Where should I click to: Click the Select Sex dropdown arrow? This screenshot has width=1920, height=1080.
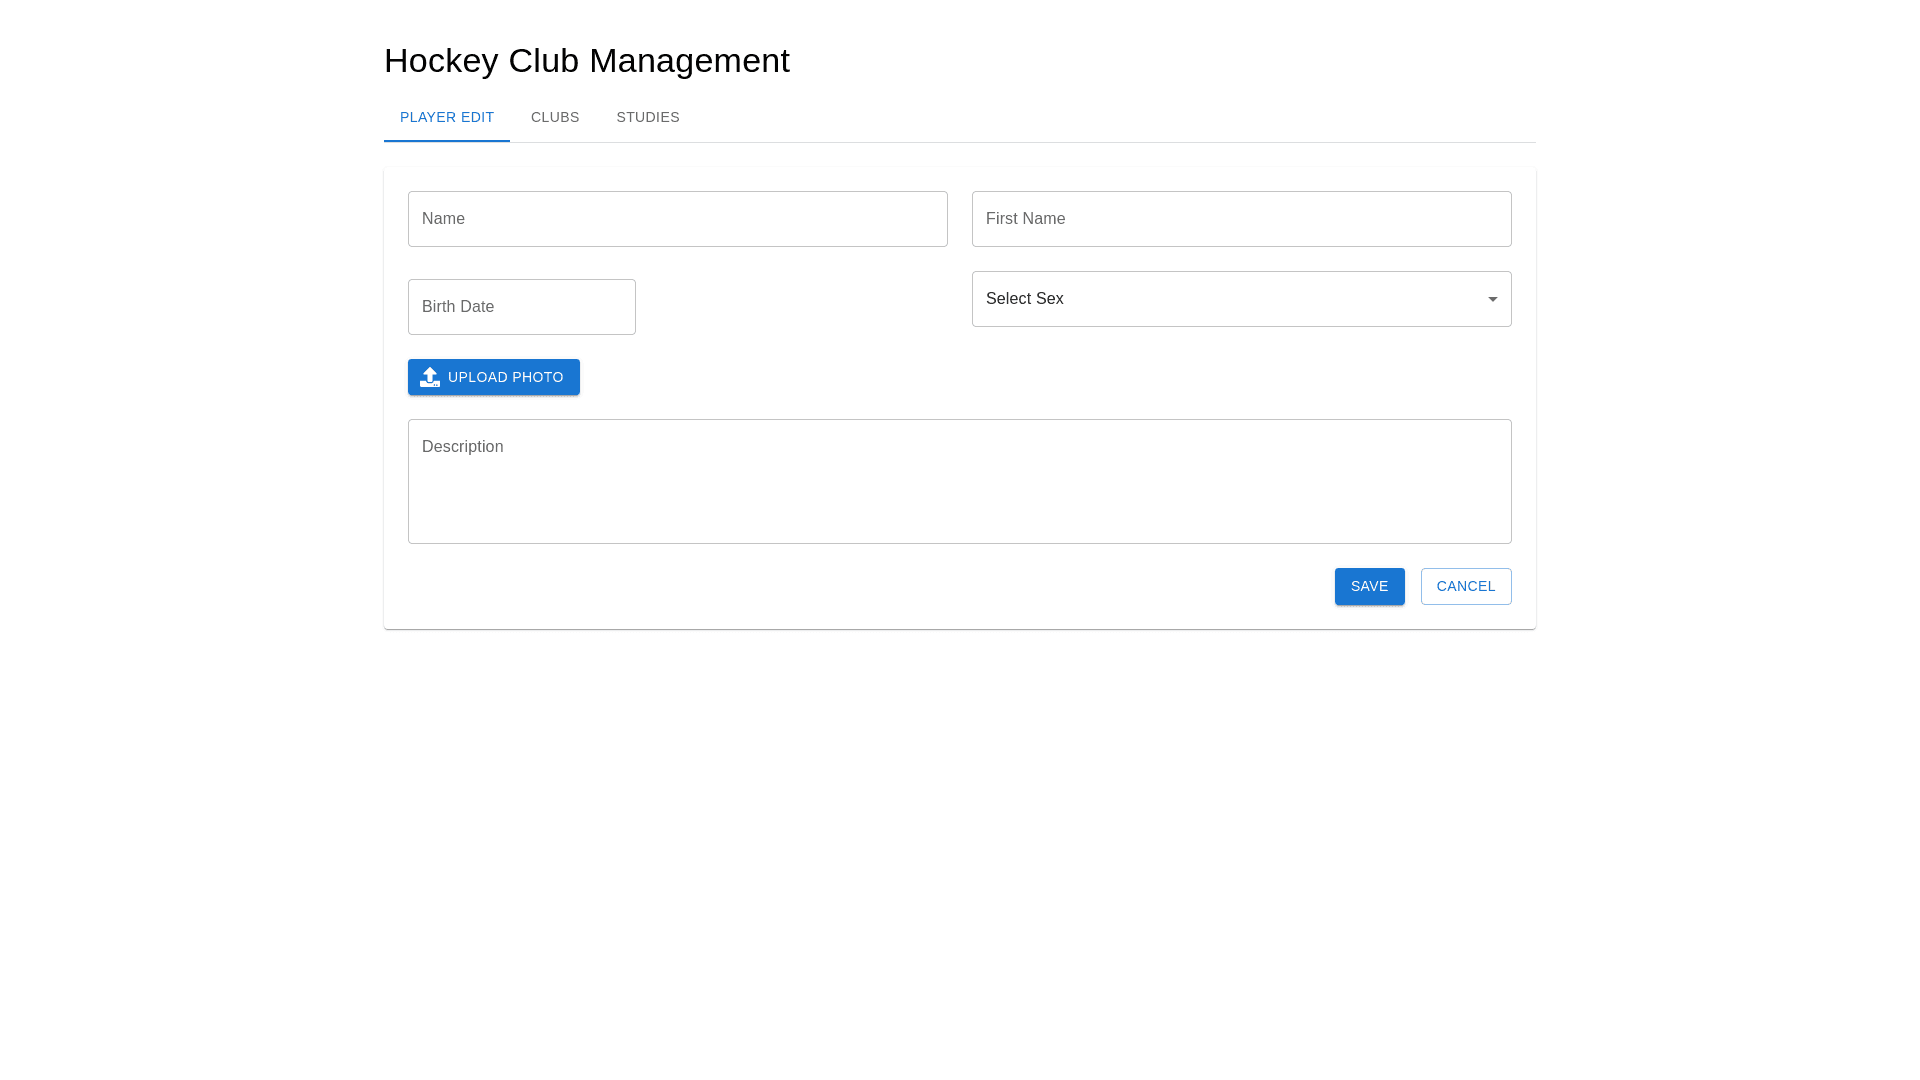tap(1492, 299)
